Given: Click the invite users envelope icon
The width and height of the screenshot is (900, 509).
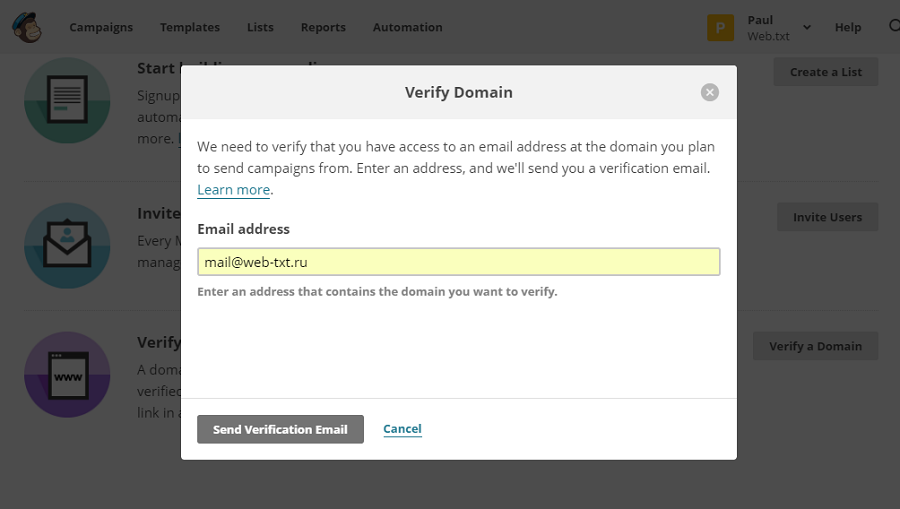Looking at the screenshot, I should [67, 245].
